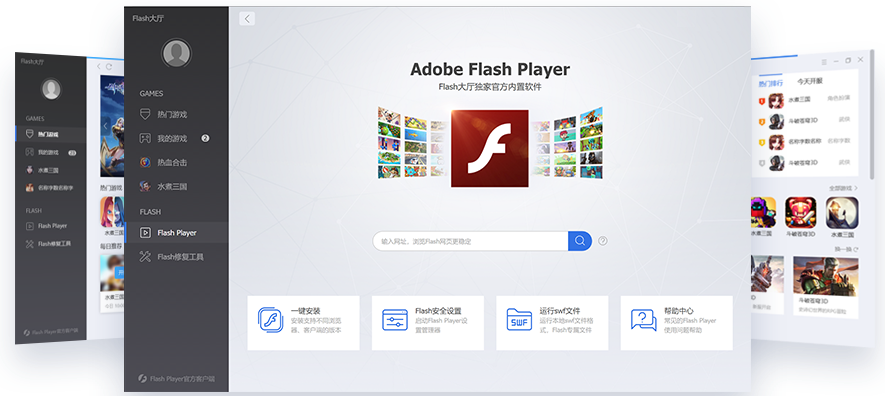The height and width of the screenshot is (396, 885).
Task: Click refresh icon in left background window
Action: (108, 67)
